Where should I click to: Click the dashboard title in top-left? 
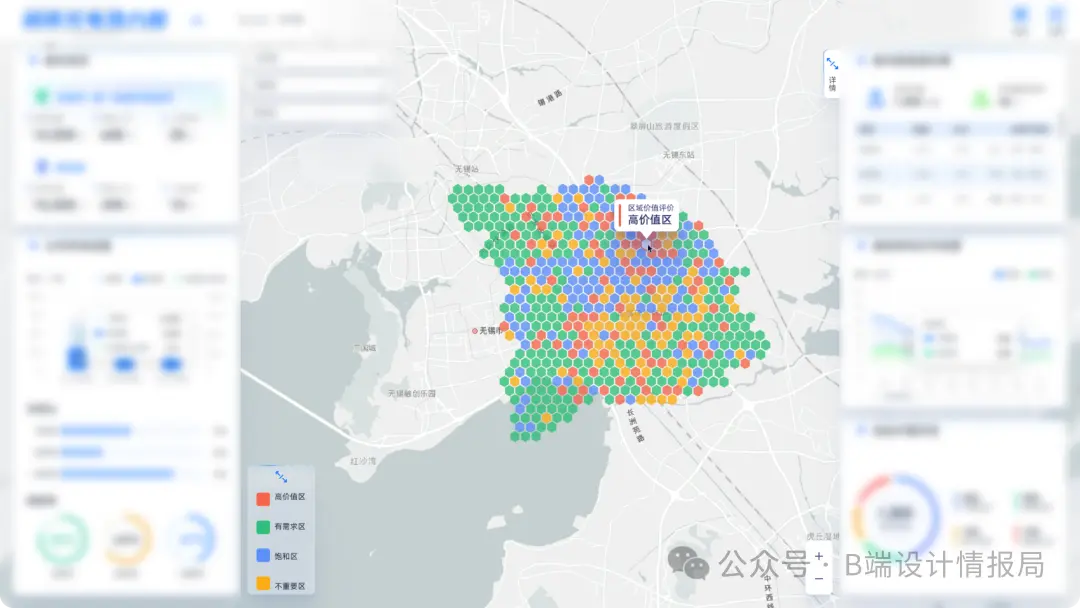(x=95, y=19)
